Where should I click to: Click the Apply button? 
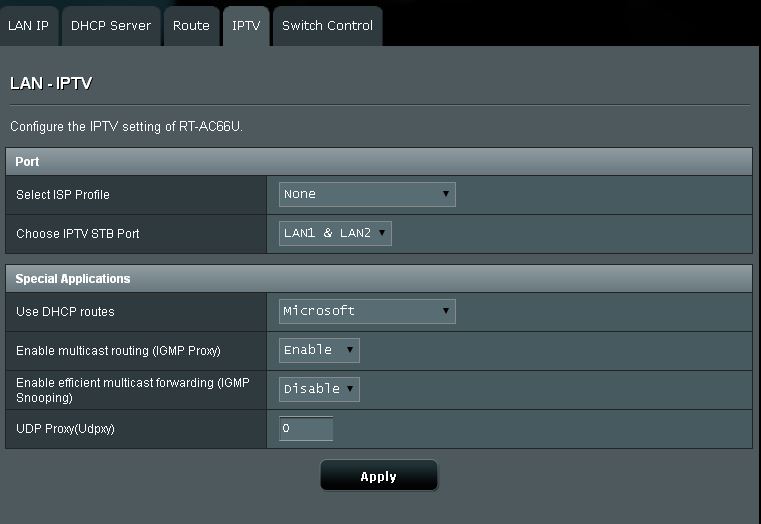pyautogui.click(x=379, y=476)
